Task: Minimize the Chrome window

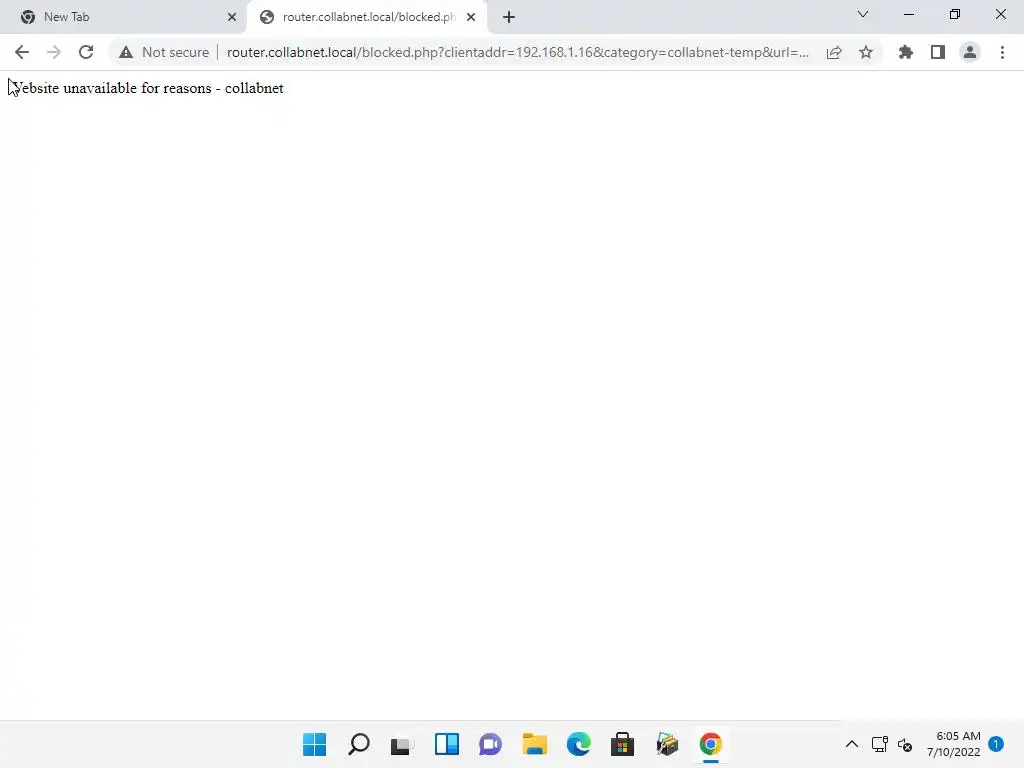Action: (x=908, y=14)
